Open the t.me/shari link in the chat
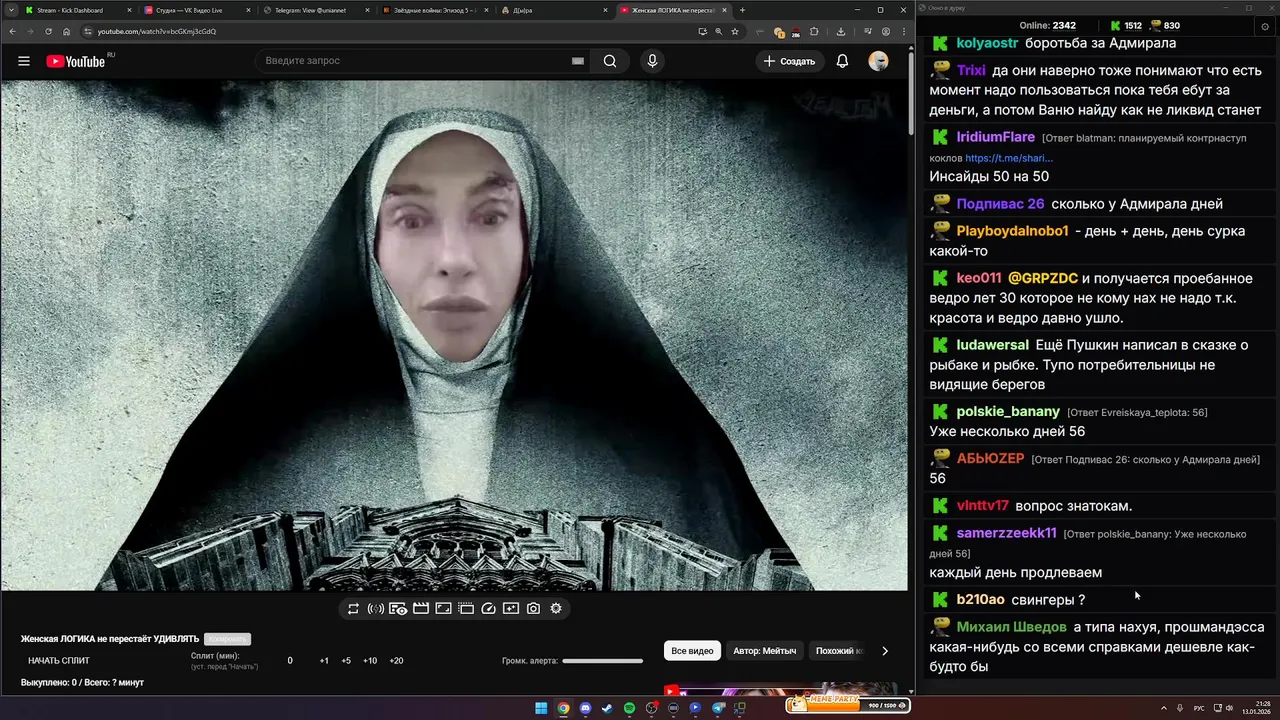Viewport: 1280px width, 720px height. point(1009,158)
